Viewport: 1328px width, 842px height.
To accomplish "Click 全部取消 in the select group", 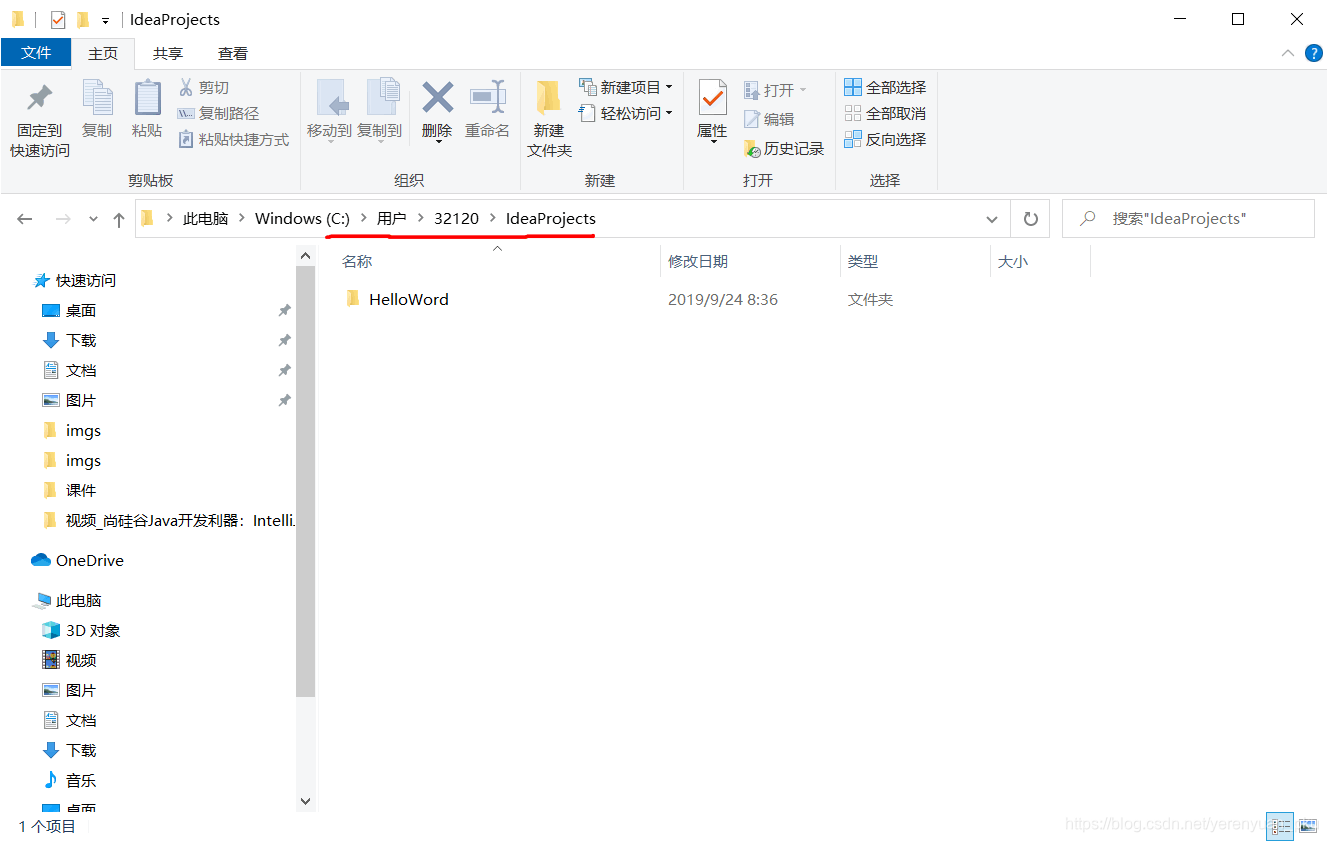I will point(885,113).
